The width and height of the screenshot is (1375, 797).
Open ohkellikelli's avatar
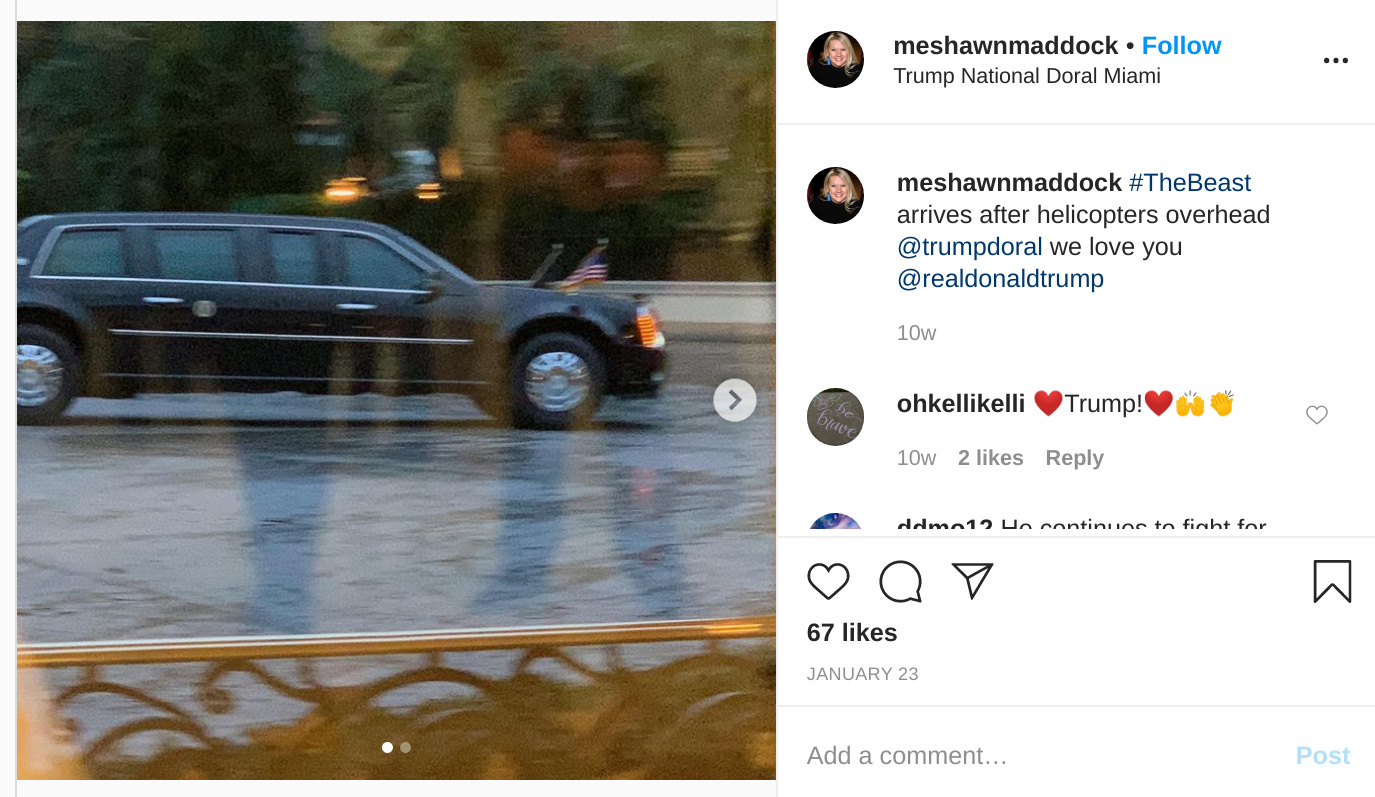click(x=836, y=417)
